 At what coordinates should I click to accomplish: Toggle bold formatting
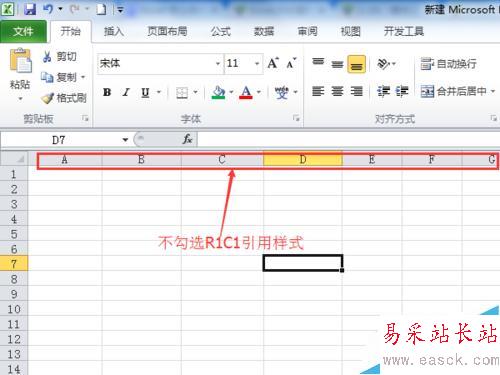107,92
